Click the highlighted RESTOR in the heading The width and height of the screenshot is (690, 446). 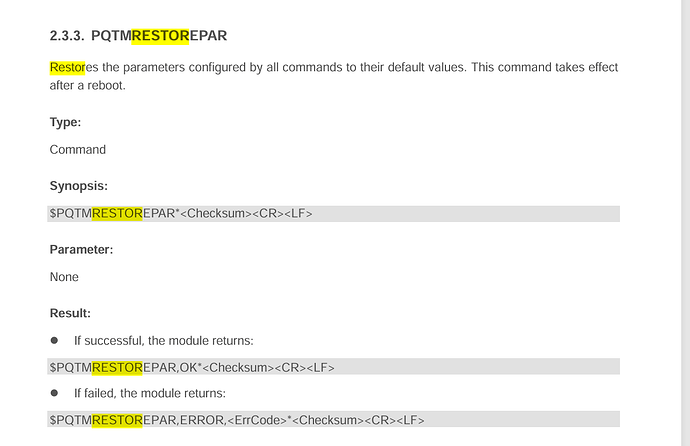pos(160,36)
